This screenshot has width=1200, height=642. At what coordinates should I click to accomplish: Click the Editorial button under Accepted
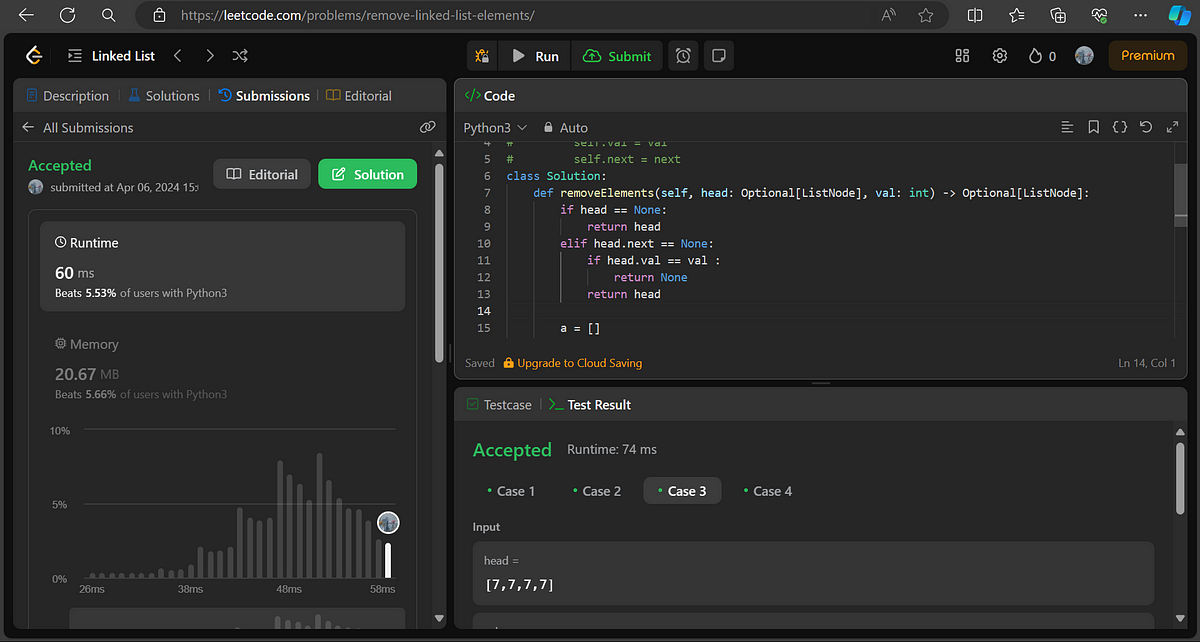(262, 174)
